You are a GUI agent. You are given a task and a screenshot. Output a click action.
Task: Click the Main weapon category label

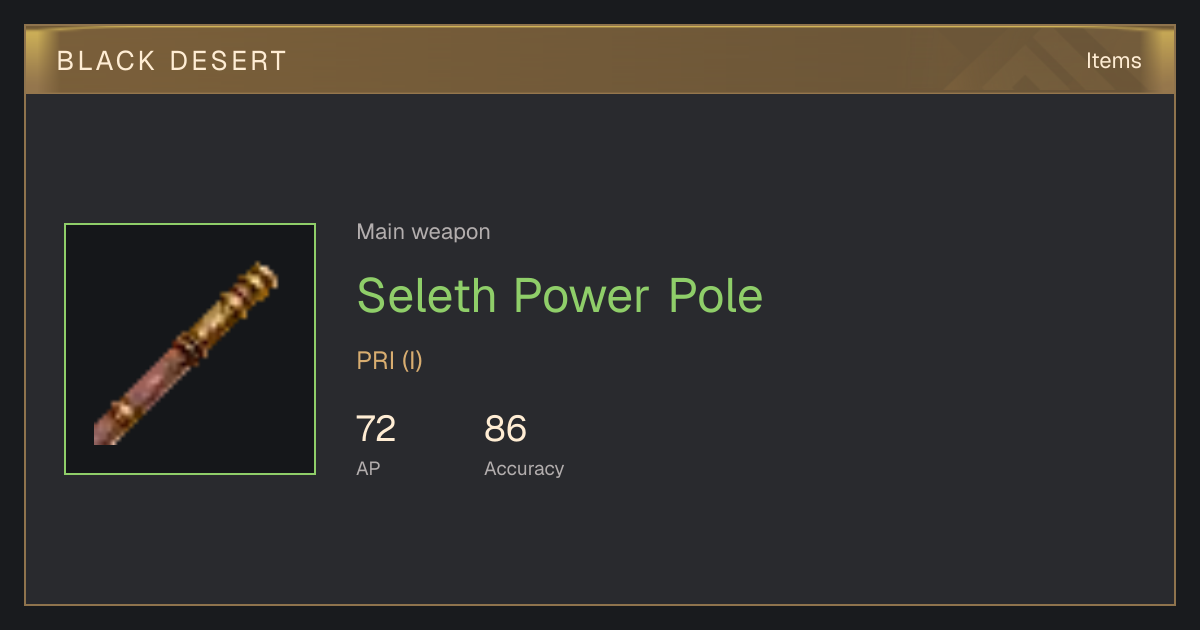423,232
